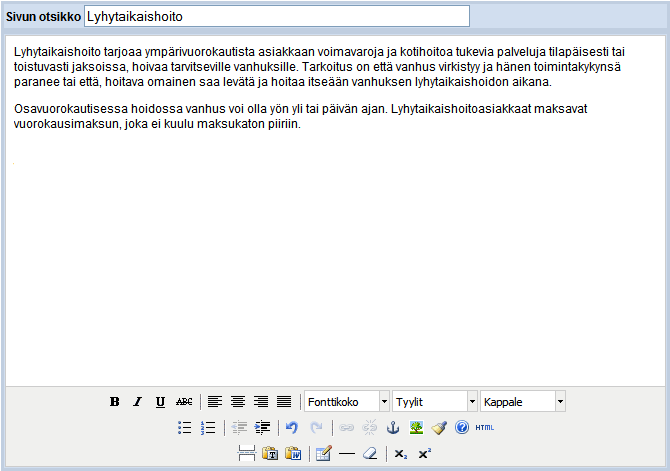The width and height of the screenshot is (670, 471).
Task: Place the cursor on "Osavuorokautisessa" in the editor
Action: 71,109
